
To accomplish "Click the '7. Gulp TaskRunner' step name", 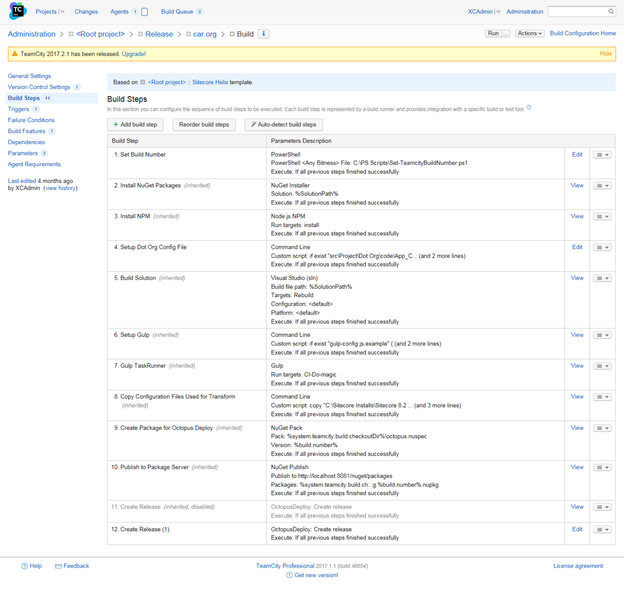I will click(140, 366).
